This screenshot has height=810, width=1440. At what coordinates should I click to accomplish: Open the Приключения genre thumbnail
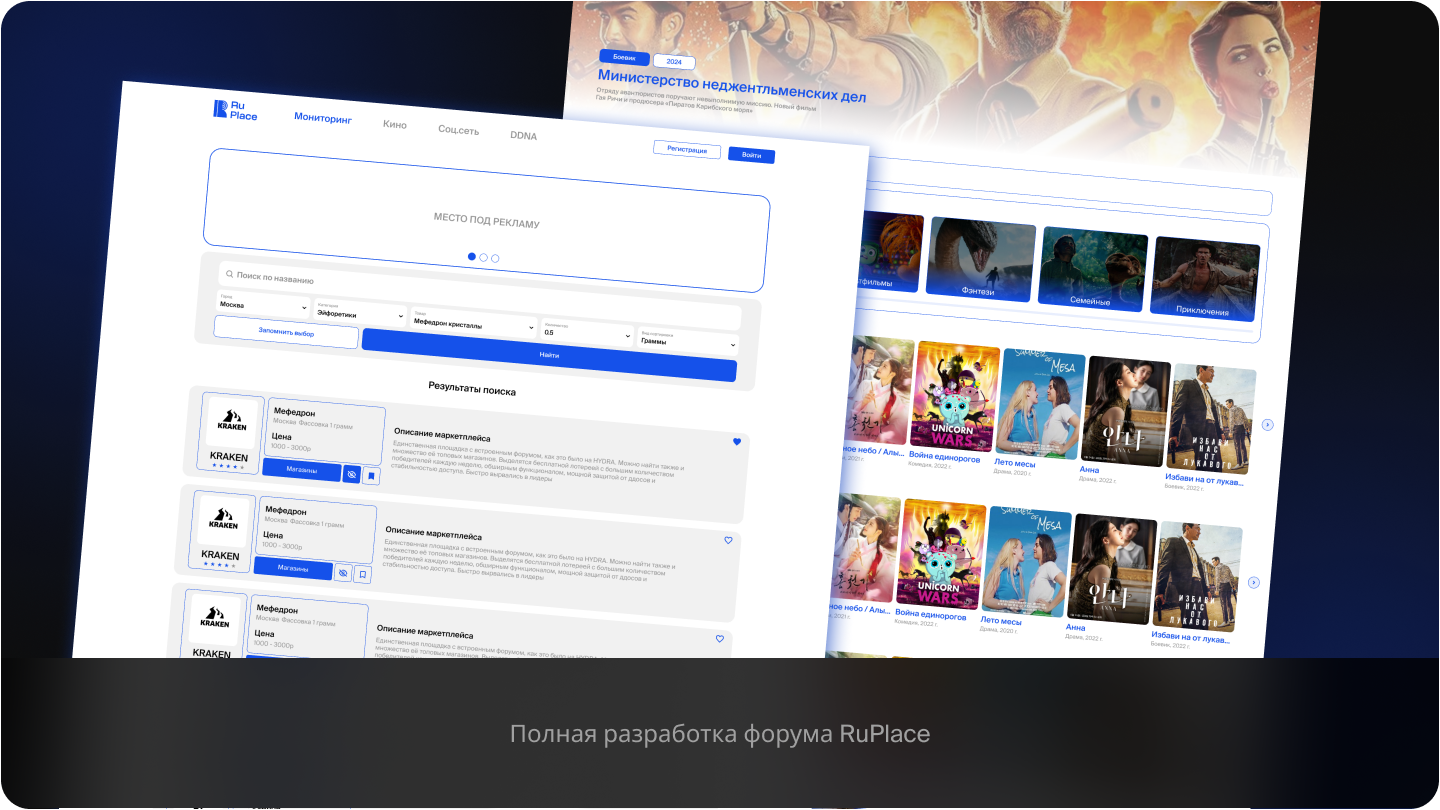point(1204,279)
